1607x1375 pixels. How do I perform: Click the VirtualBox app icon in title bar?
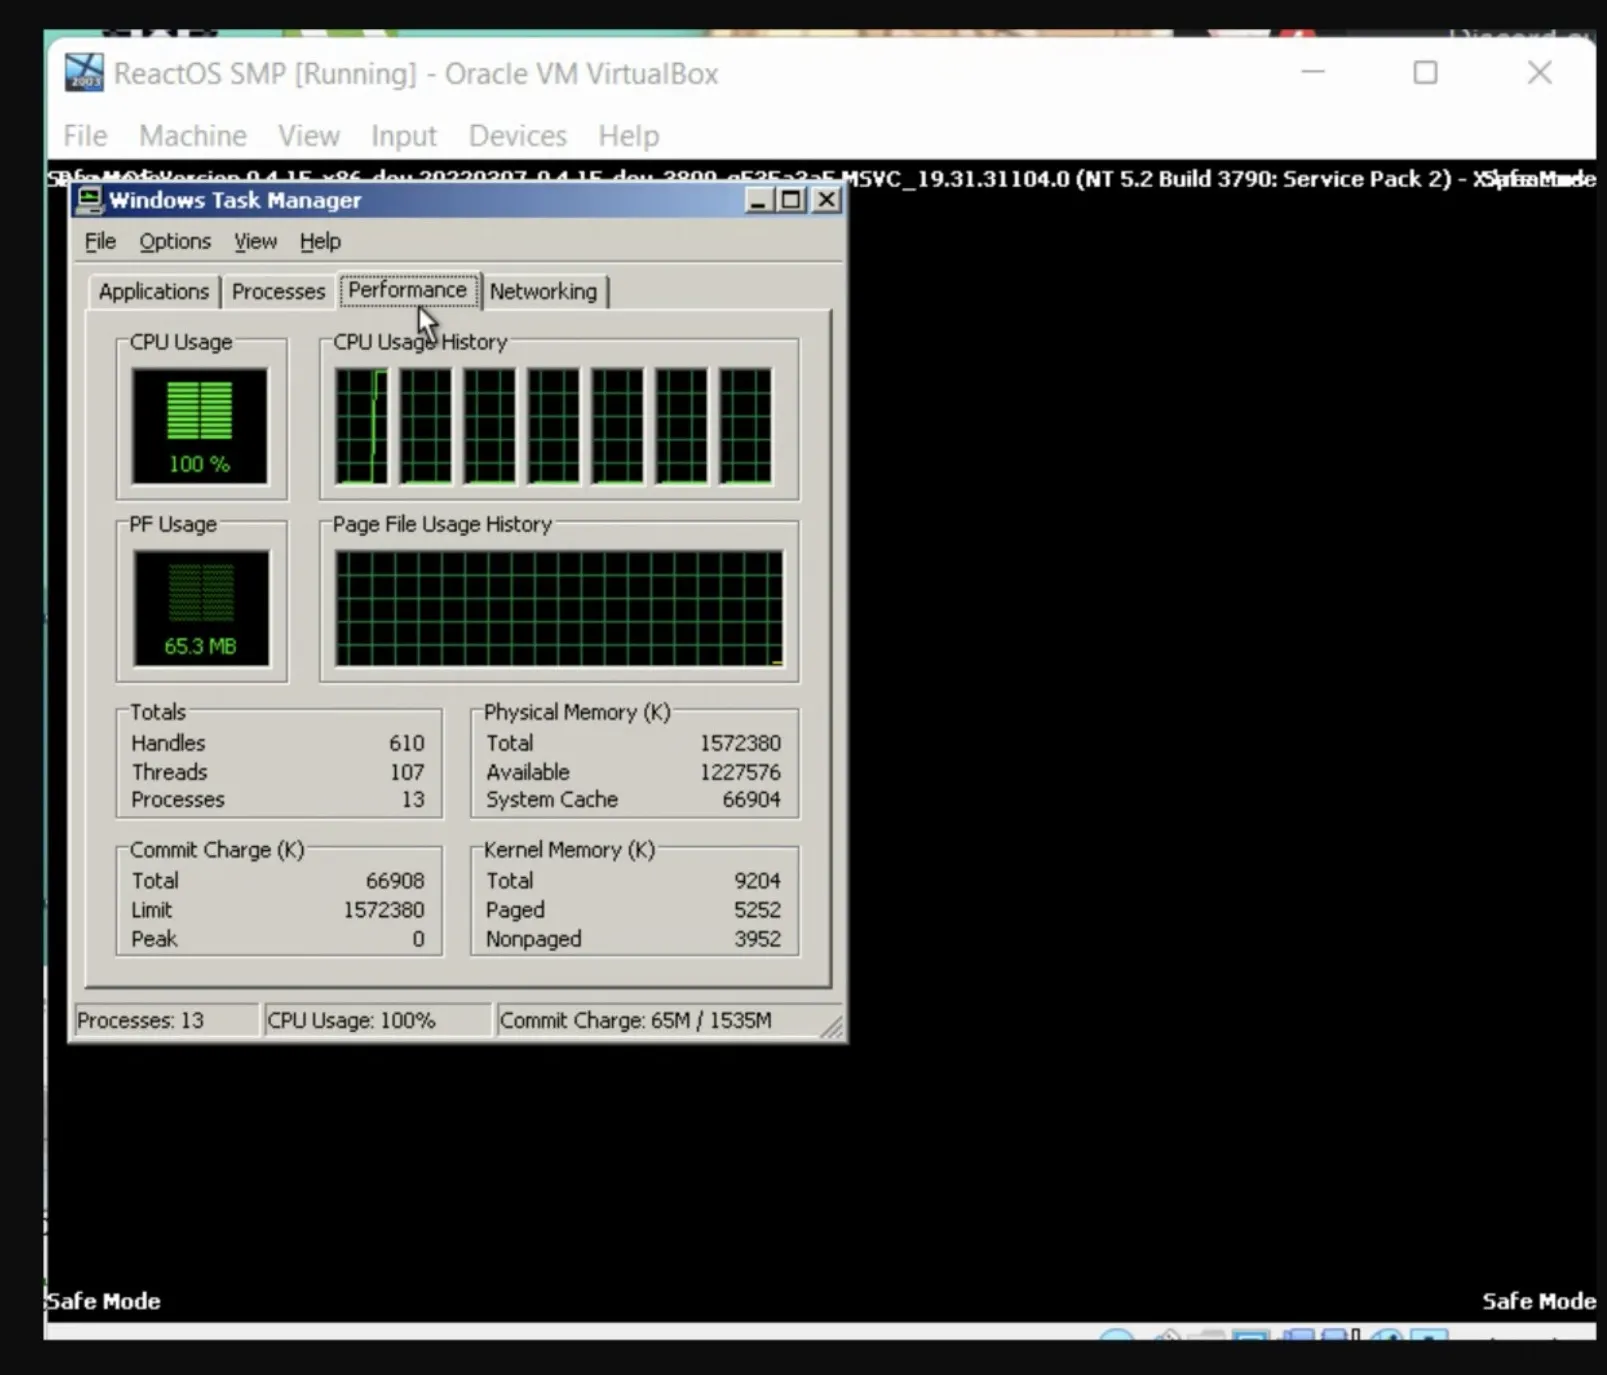84,73
